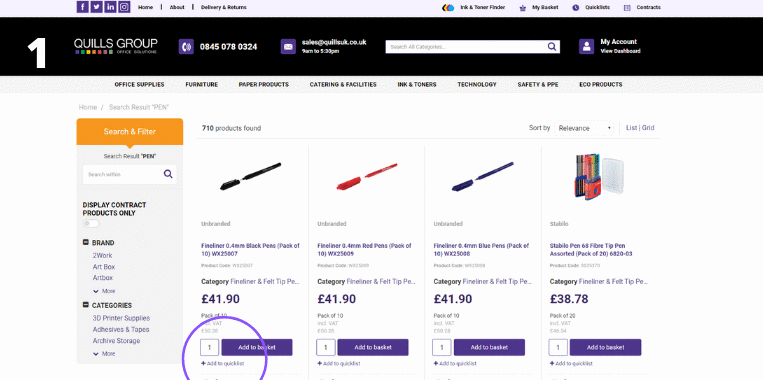Screen dimensions: 763x380
Task: Open the Facebook social icon
Action: [x=83, y=7]
